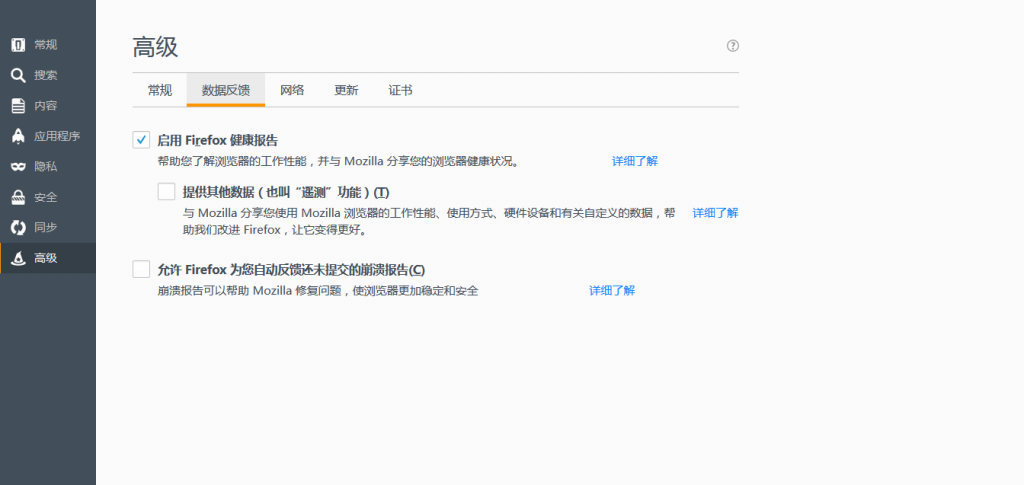Click the 应用程序 rocket icon in the sidebar
Image resolution: width=1024 pixels, height=485 pixels.
18,136
